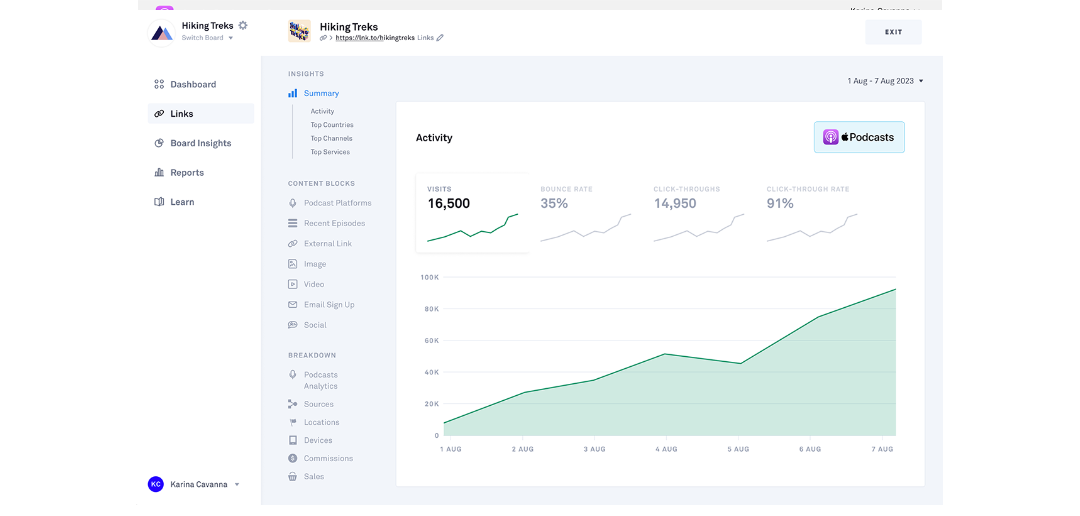Image resolution: width=1080 pixels, height=516 pixels.
Task: Open the Commissions breakdown
Action: click(328, 458)
